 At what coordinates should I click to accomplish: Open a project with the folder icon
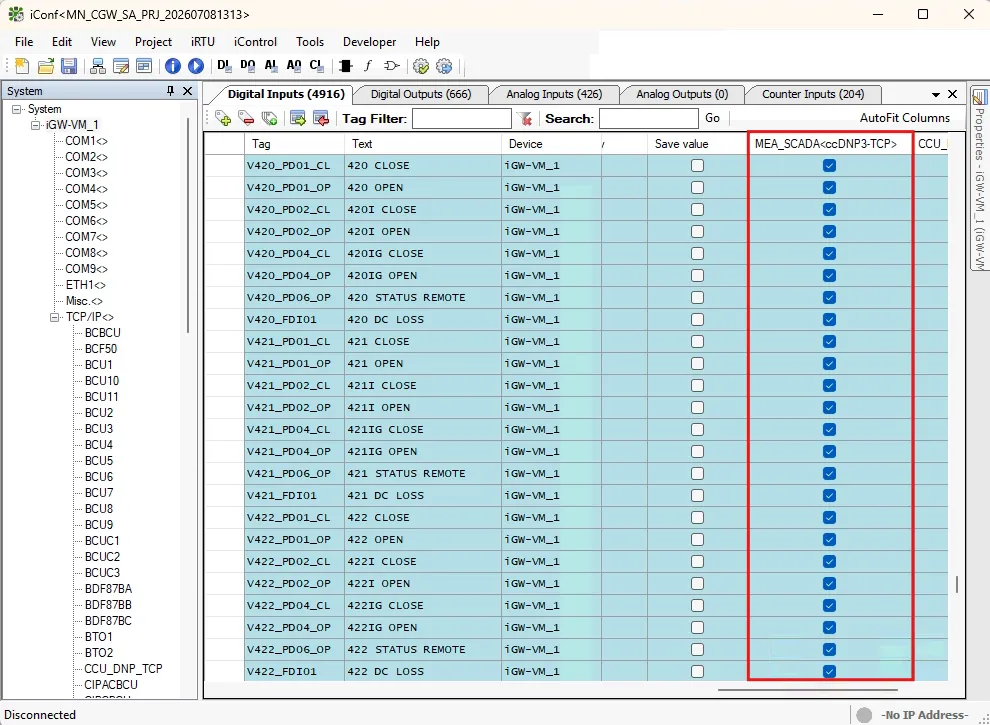tap(45, 66)
